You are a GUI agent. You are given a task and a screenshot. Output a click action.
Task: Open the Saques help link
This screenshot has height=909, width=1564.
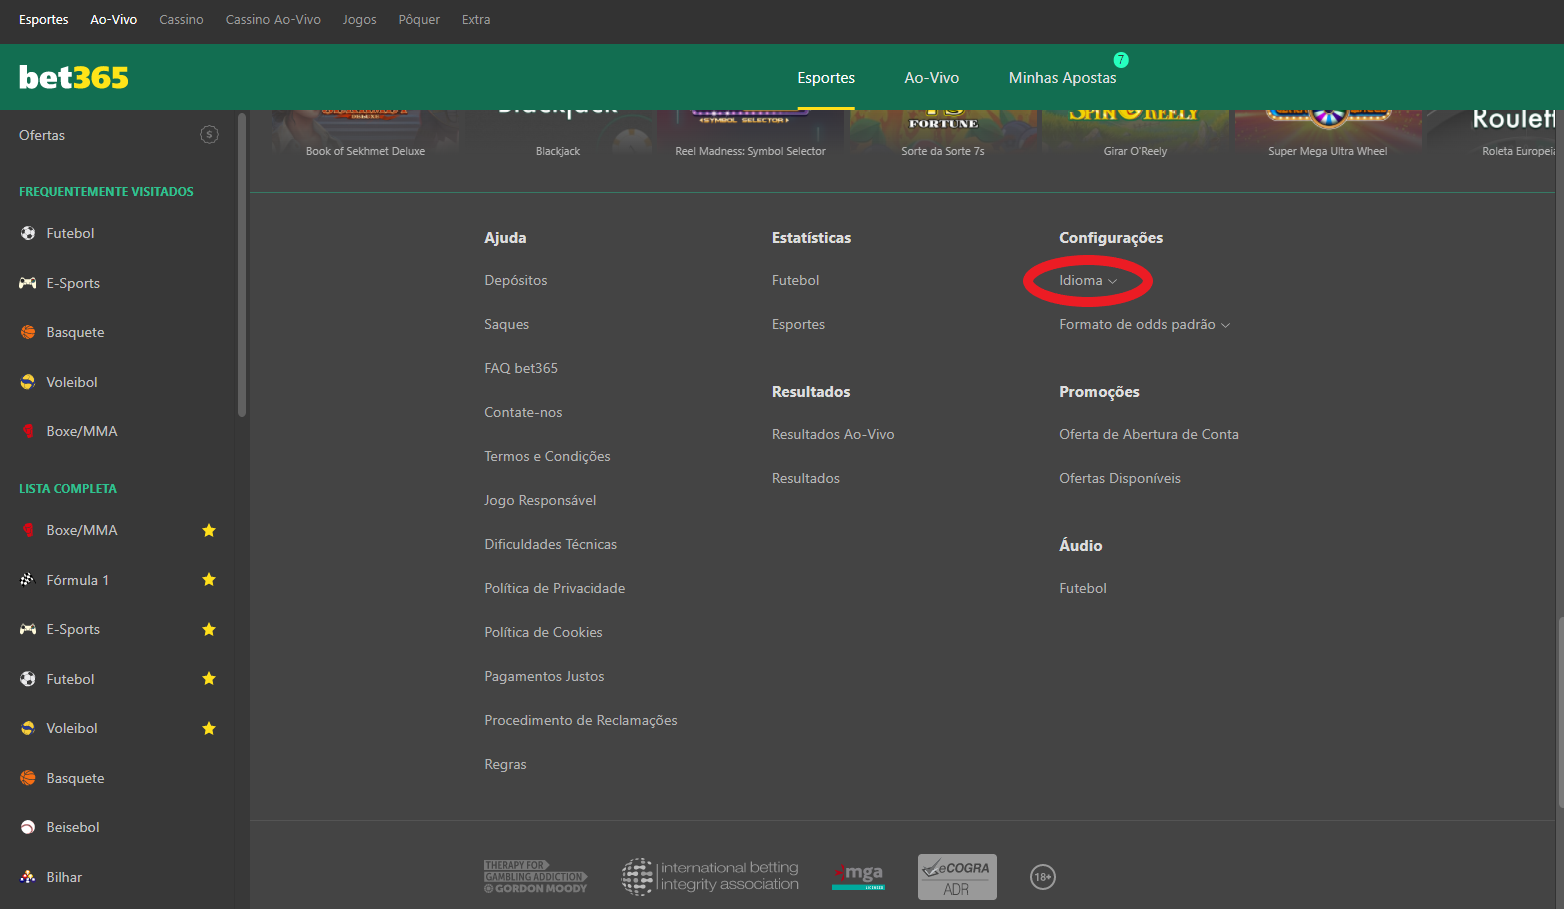507,324
